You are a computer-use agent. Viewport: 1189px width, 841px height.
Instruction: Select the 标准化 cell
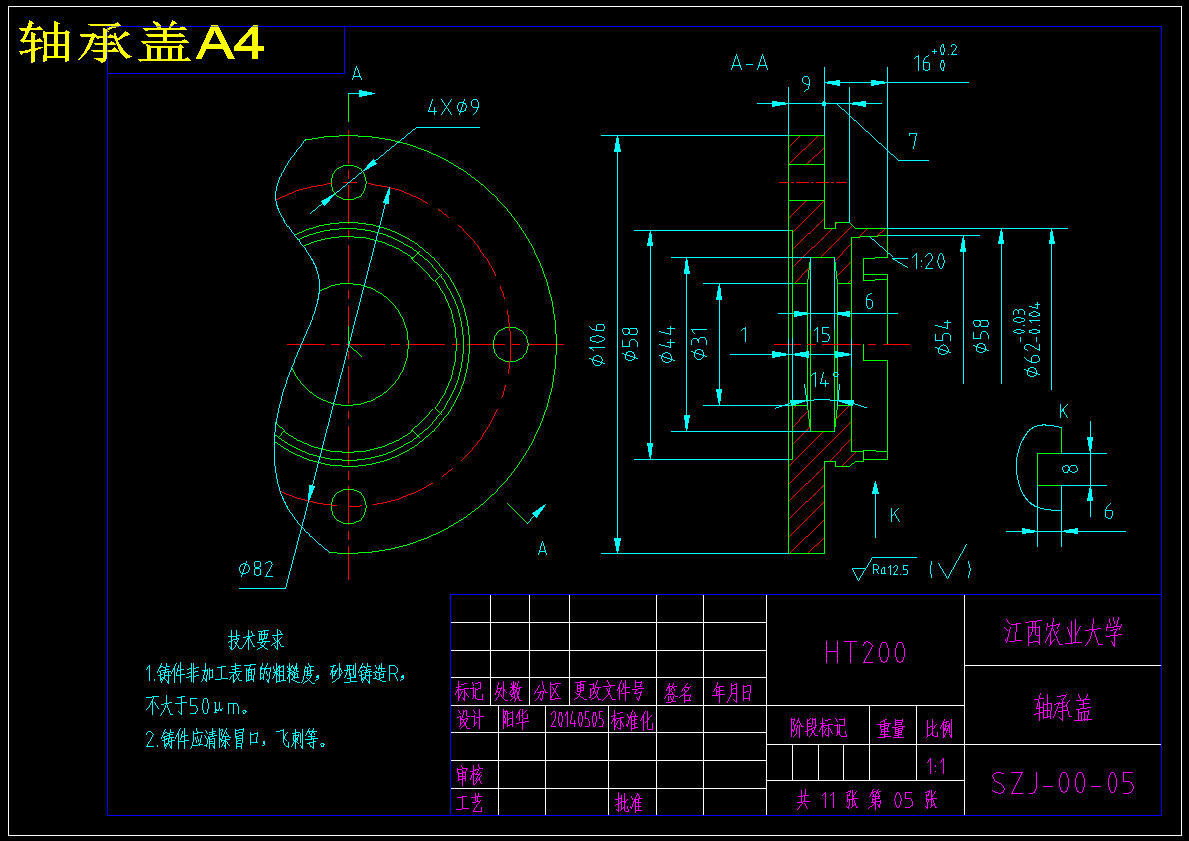tap(632, 720)
